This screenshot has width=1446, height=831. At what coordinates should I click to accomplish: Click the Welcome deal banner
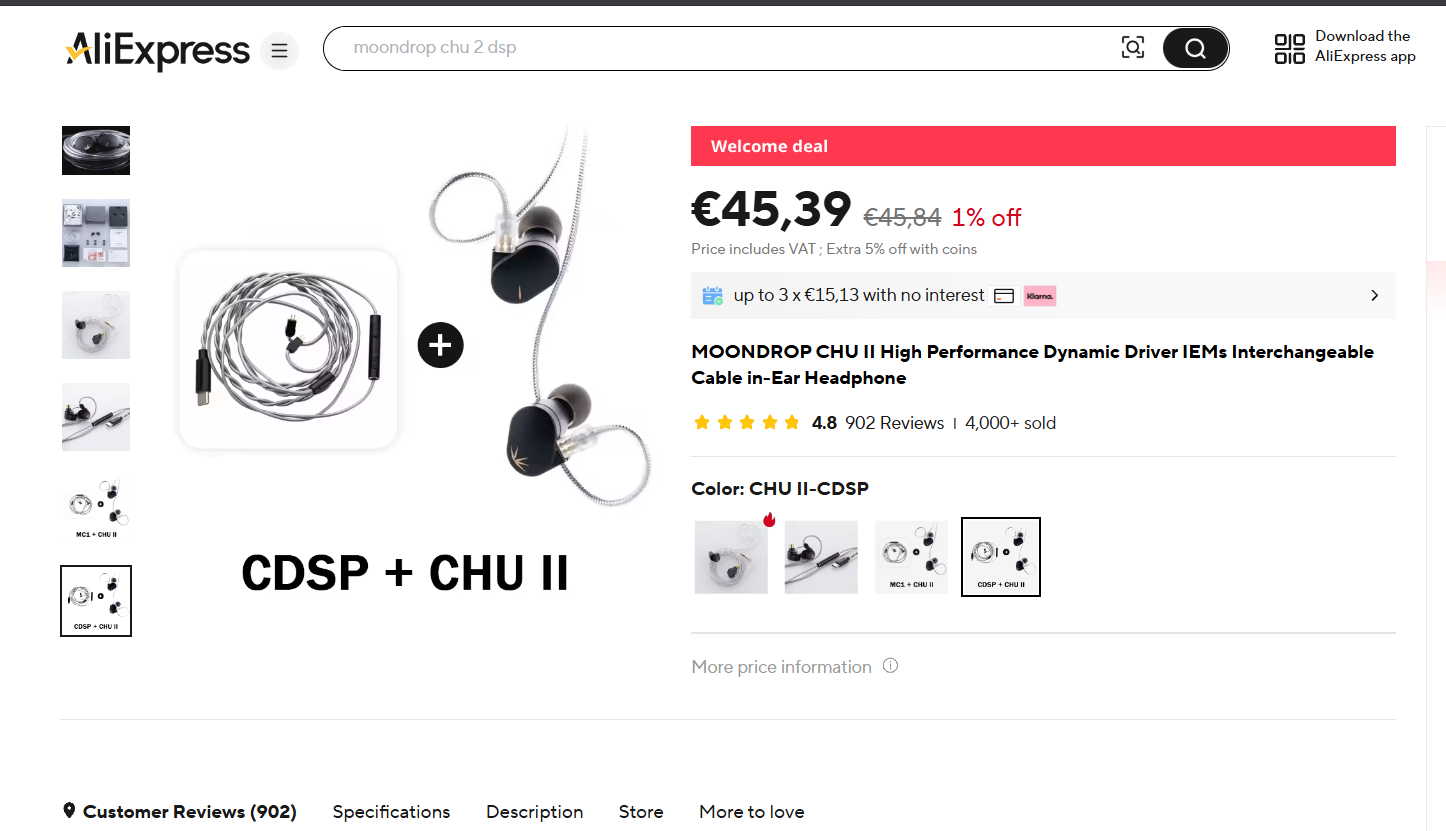[1043, 146]
